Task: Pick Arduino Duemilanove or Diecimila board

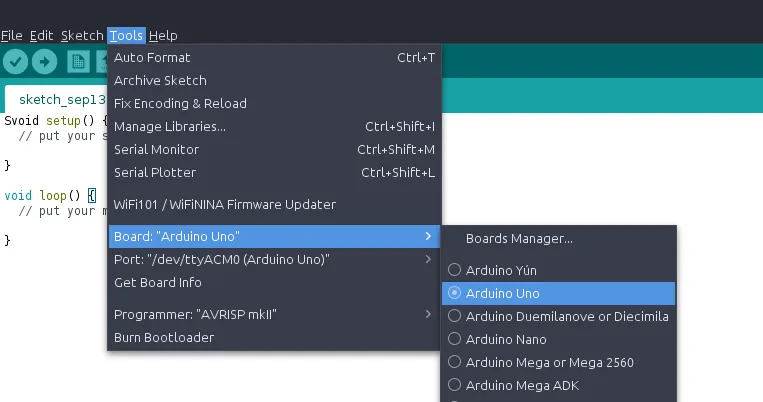Action: (x=567, y=316)
